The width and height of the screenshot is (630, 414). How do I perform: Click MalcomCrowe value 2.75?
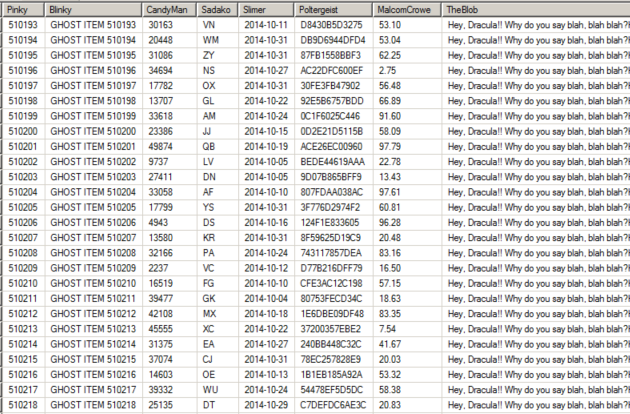(x=407, y=71)
